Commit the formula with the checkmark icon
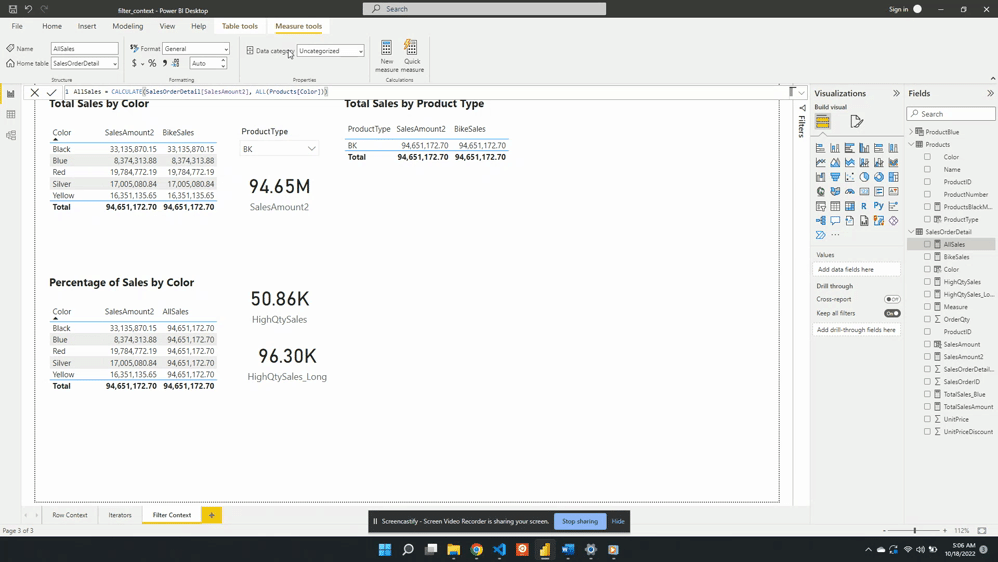Viewport: 998px width, 562px height. point(51,92)
